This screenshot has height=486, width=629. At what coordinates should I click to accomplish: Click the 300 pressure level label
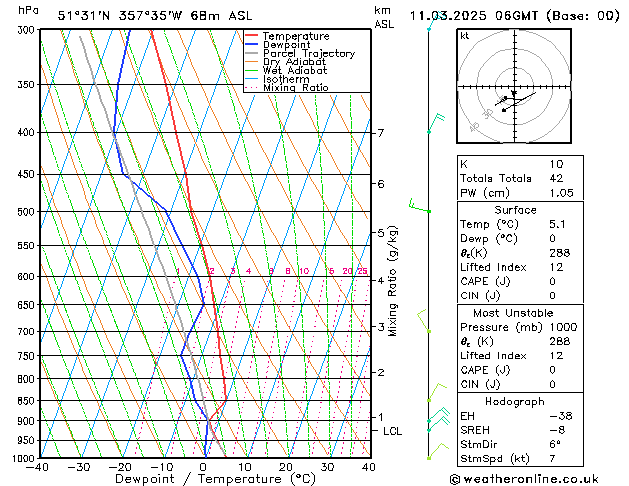[28, 30]
